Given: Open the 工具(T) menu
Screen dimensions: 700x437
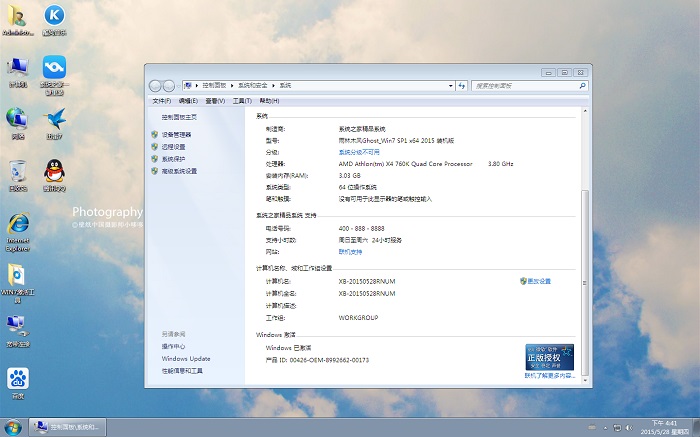Looking at the screenshot, I should pos(242,101).
